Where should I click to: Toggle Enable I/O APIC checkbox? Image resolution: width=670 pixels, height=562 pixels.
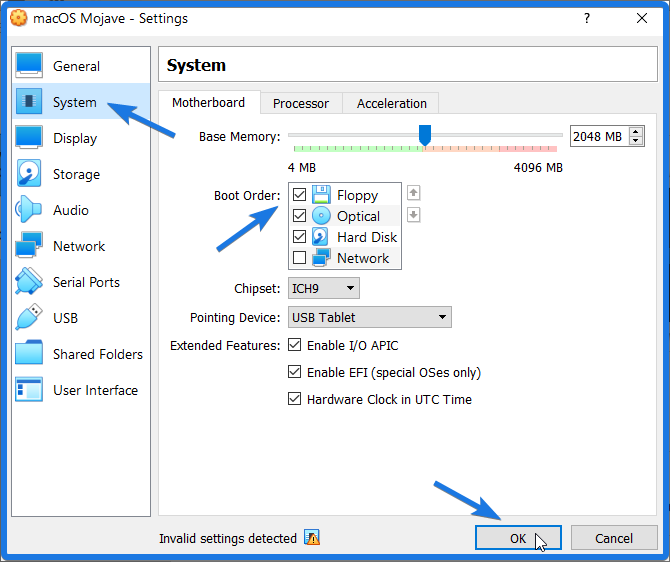tap(294, 344)
